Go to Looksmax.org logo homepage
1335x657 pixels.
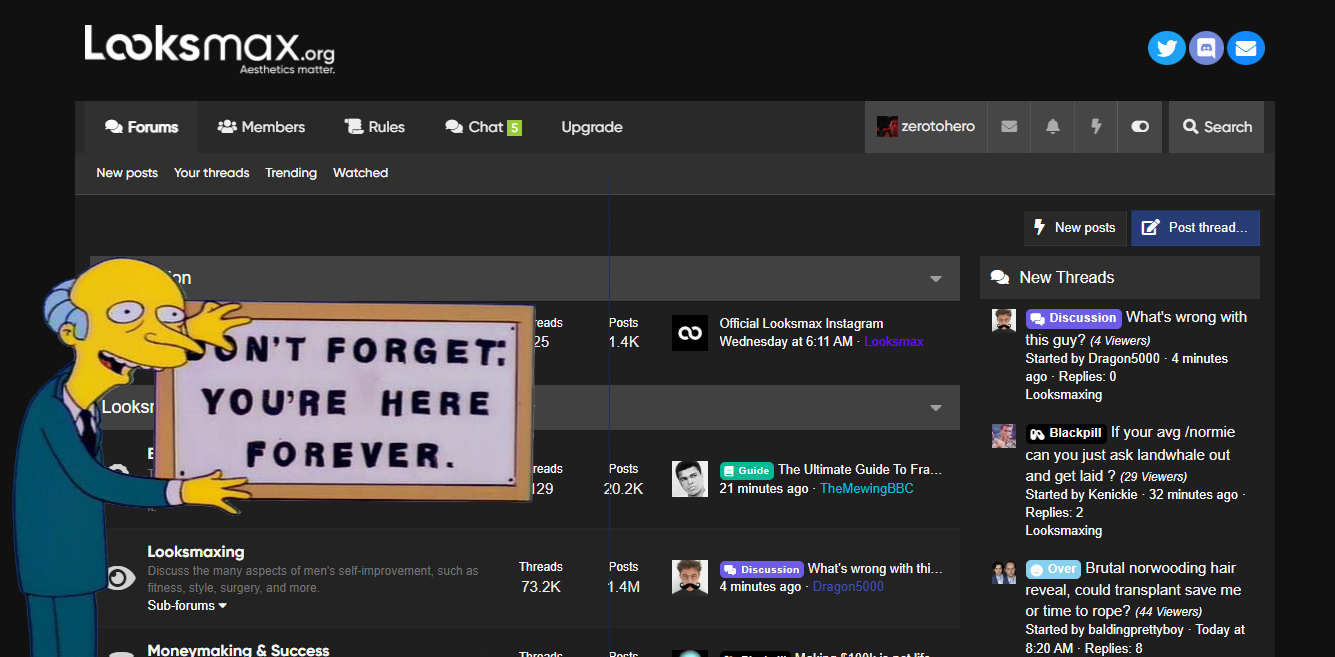click(x=209, y=49)
